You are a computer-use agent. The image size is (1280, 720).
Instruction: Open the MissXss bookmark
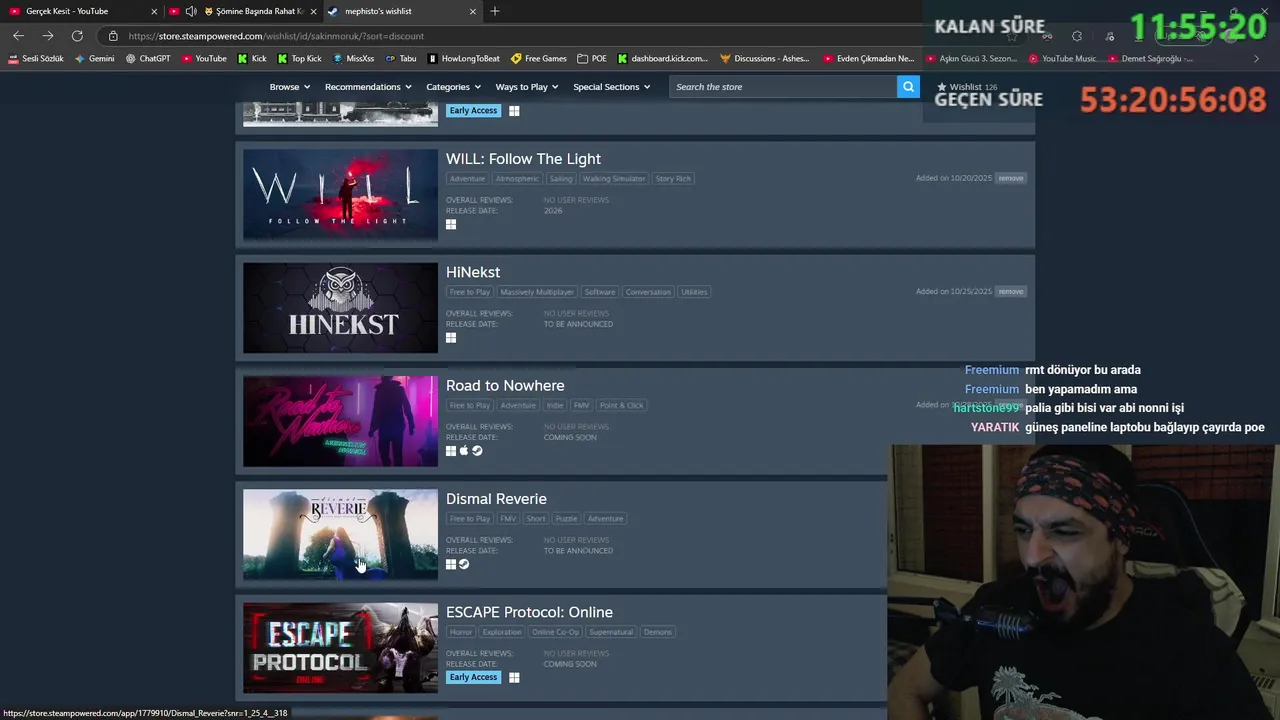[x=354, y=59]
